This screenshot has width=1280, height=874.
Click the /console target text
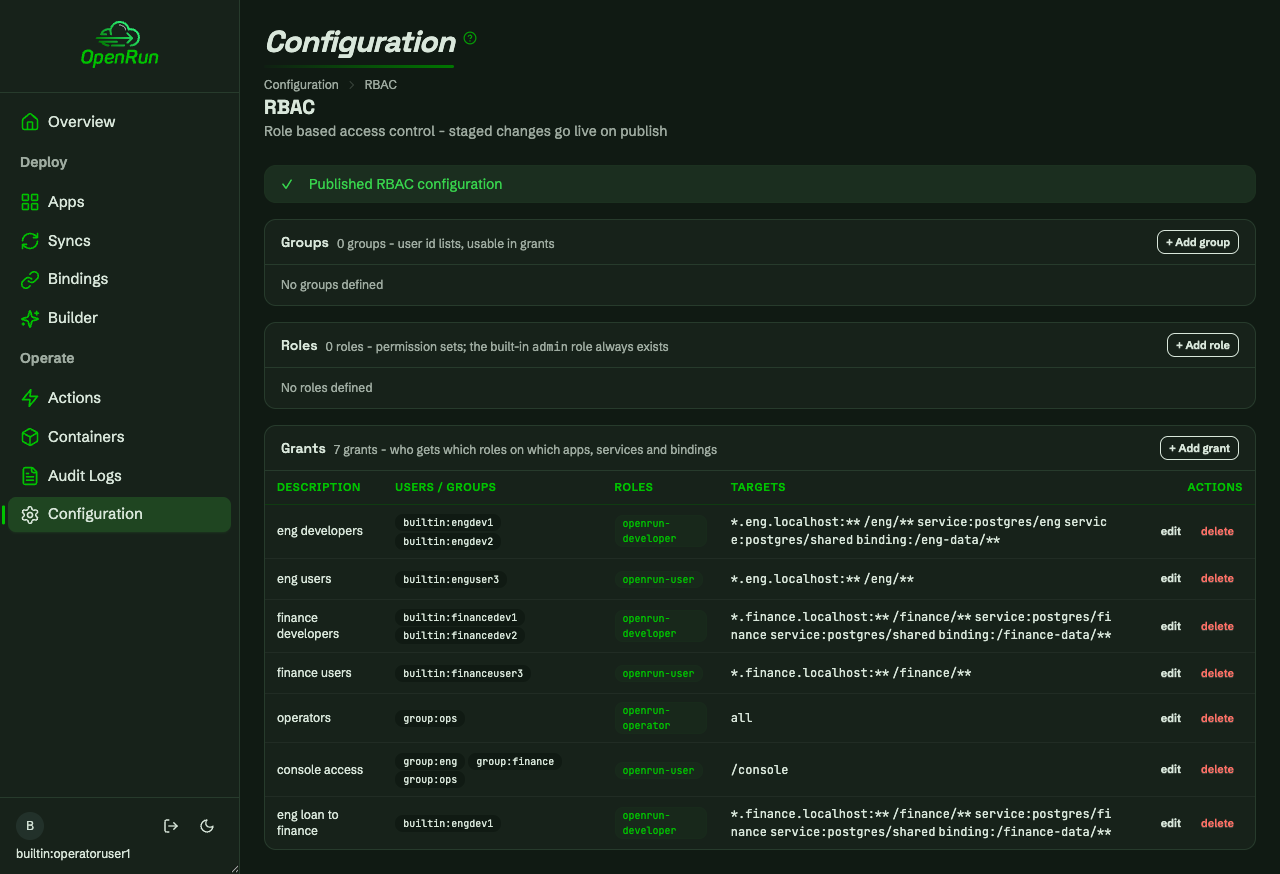point(760,770)
